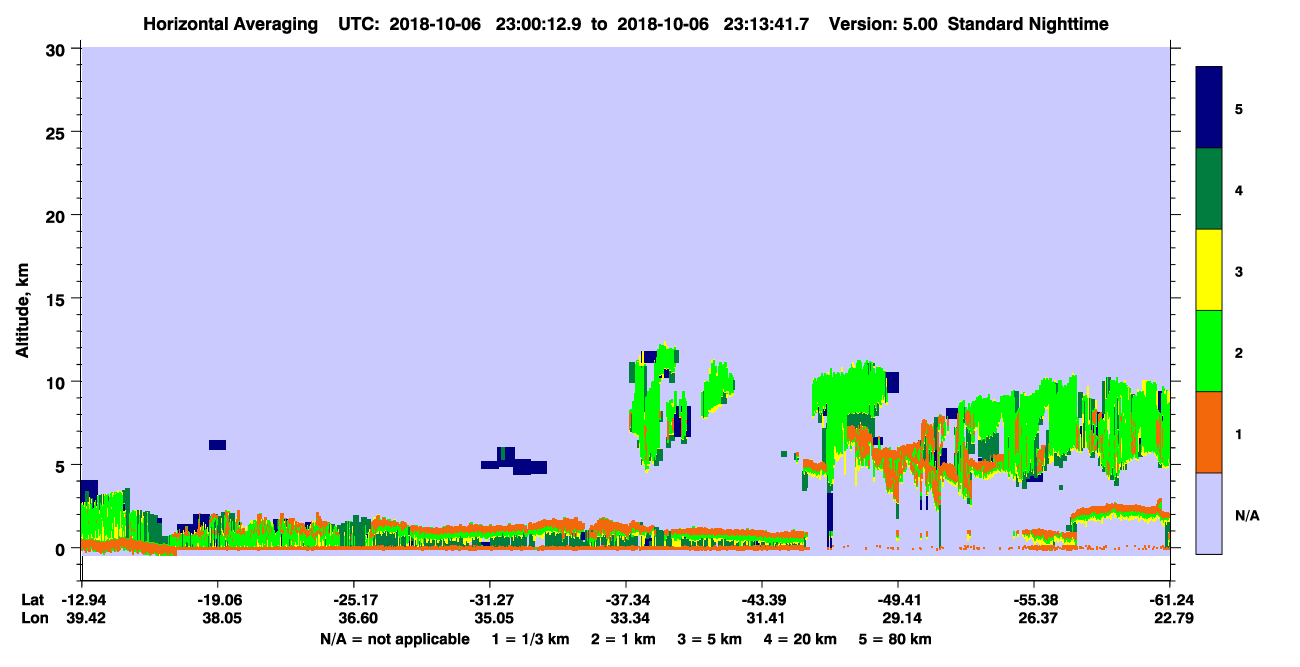The width and height of the screenshot is (1300, 667).
Task: Click 'Version: 5.00' in the title
Action: pos(883,24)
